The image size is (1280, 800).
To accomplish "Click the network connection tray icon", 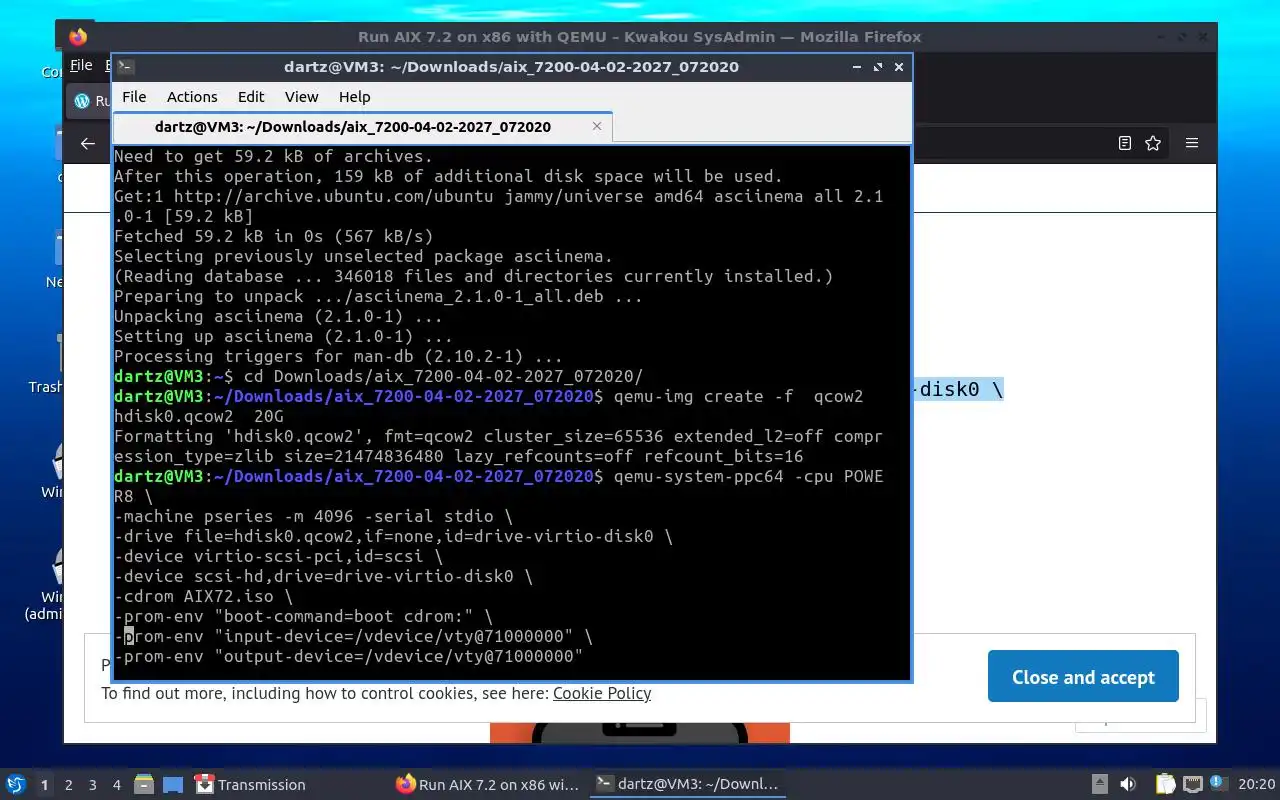I will (x=1193, y=785).
